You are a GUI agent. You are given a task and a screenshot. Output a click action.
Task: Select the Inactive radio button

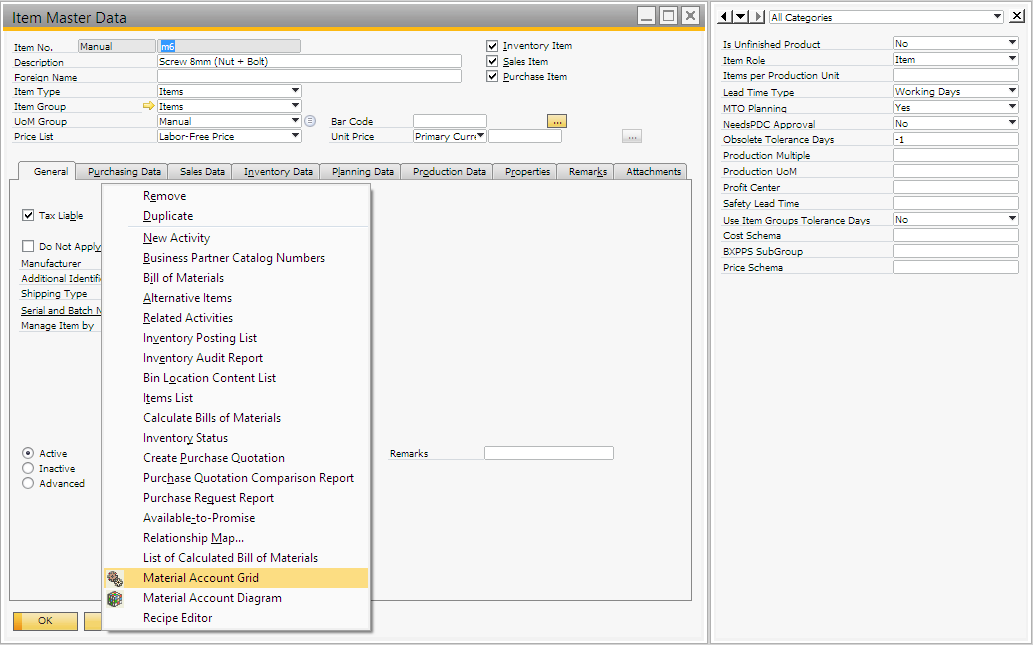(x=28, y=468)
